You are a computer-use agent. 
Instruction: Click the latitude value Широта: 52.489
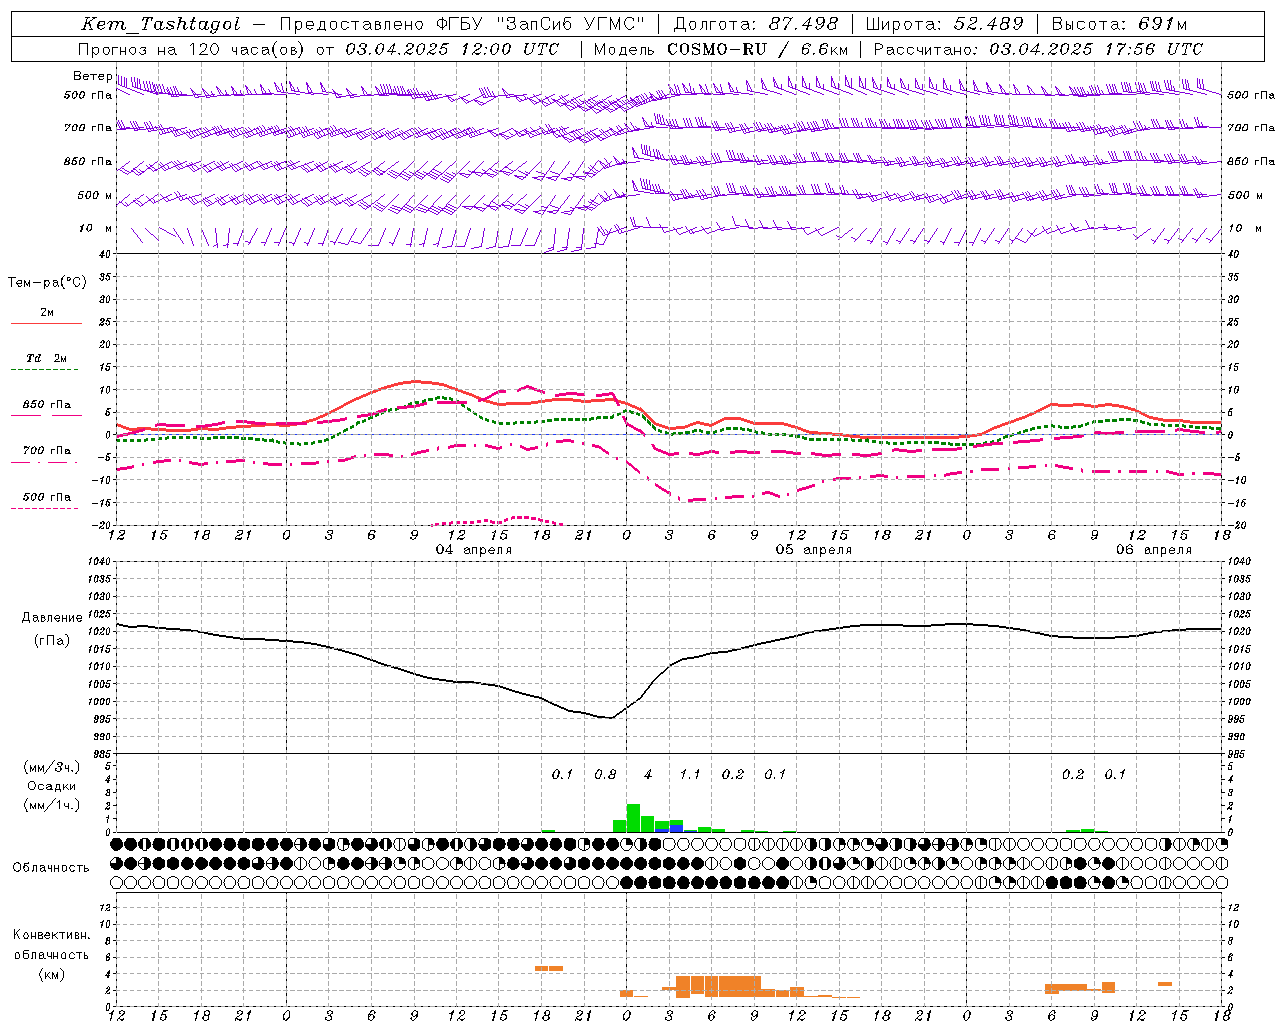click(945, 24)
